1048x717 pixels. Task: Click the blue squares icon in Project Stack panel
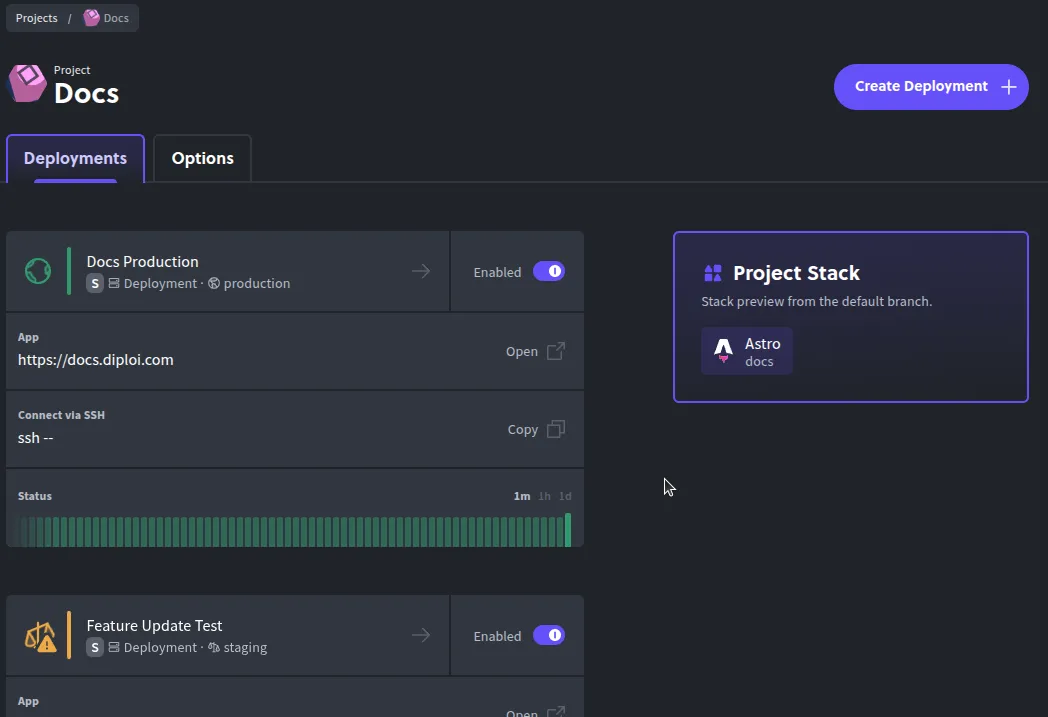712,272
